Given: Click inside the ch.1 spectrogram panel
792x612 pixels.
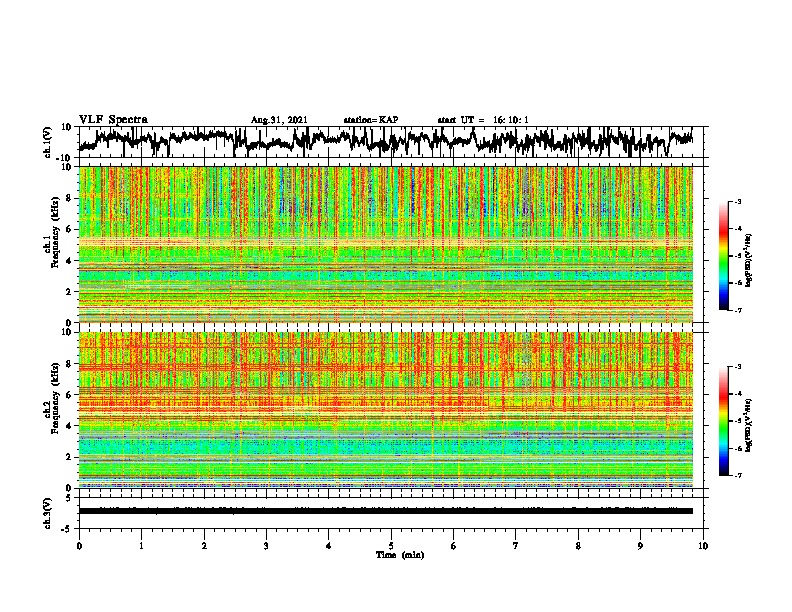Looking at the screenshot, I should 386,244.
